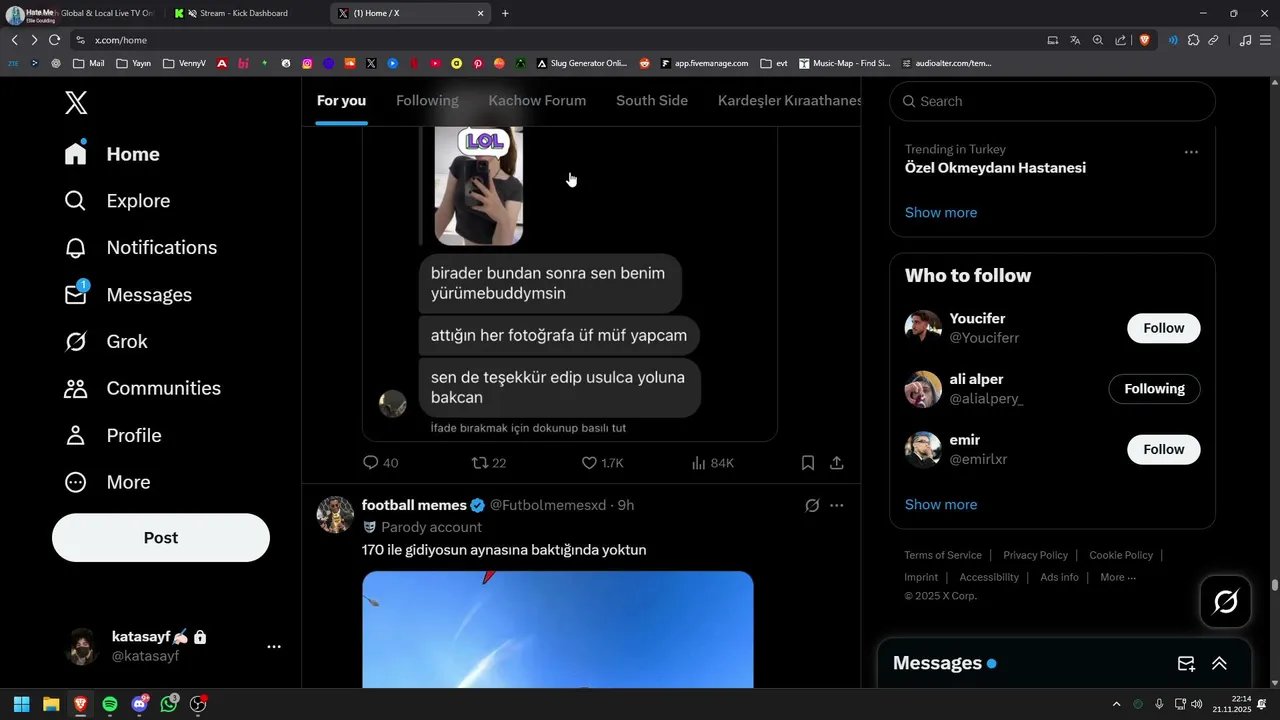This screenshot has width=1280, height=720.
Task: Open Grok from the sidebar
Action: click(x=106, y=342)
